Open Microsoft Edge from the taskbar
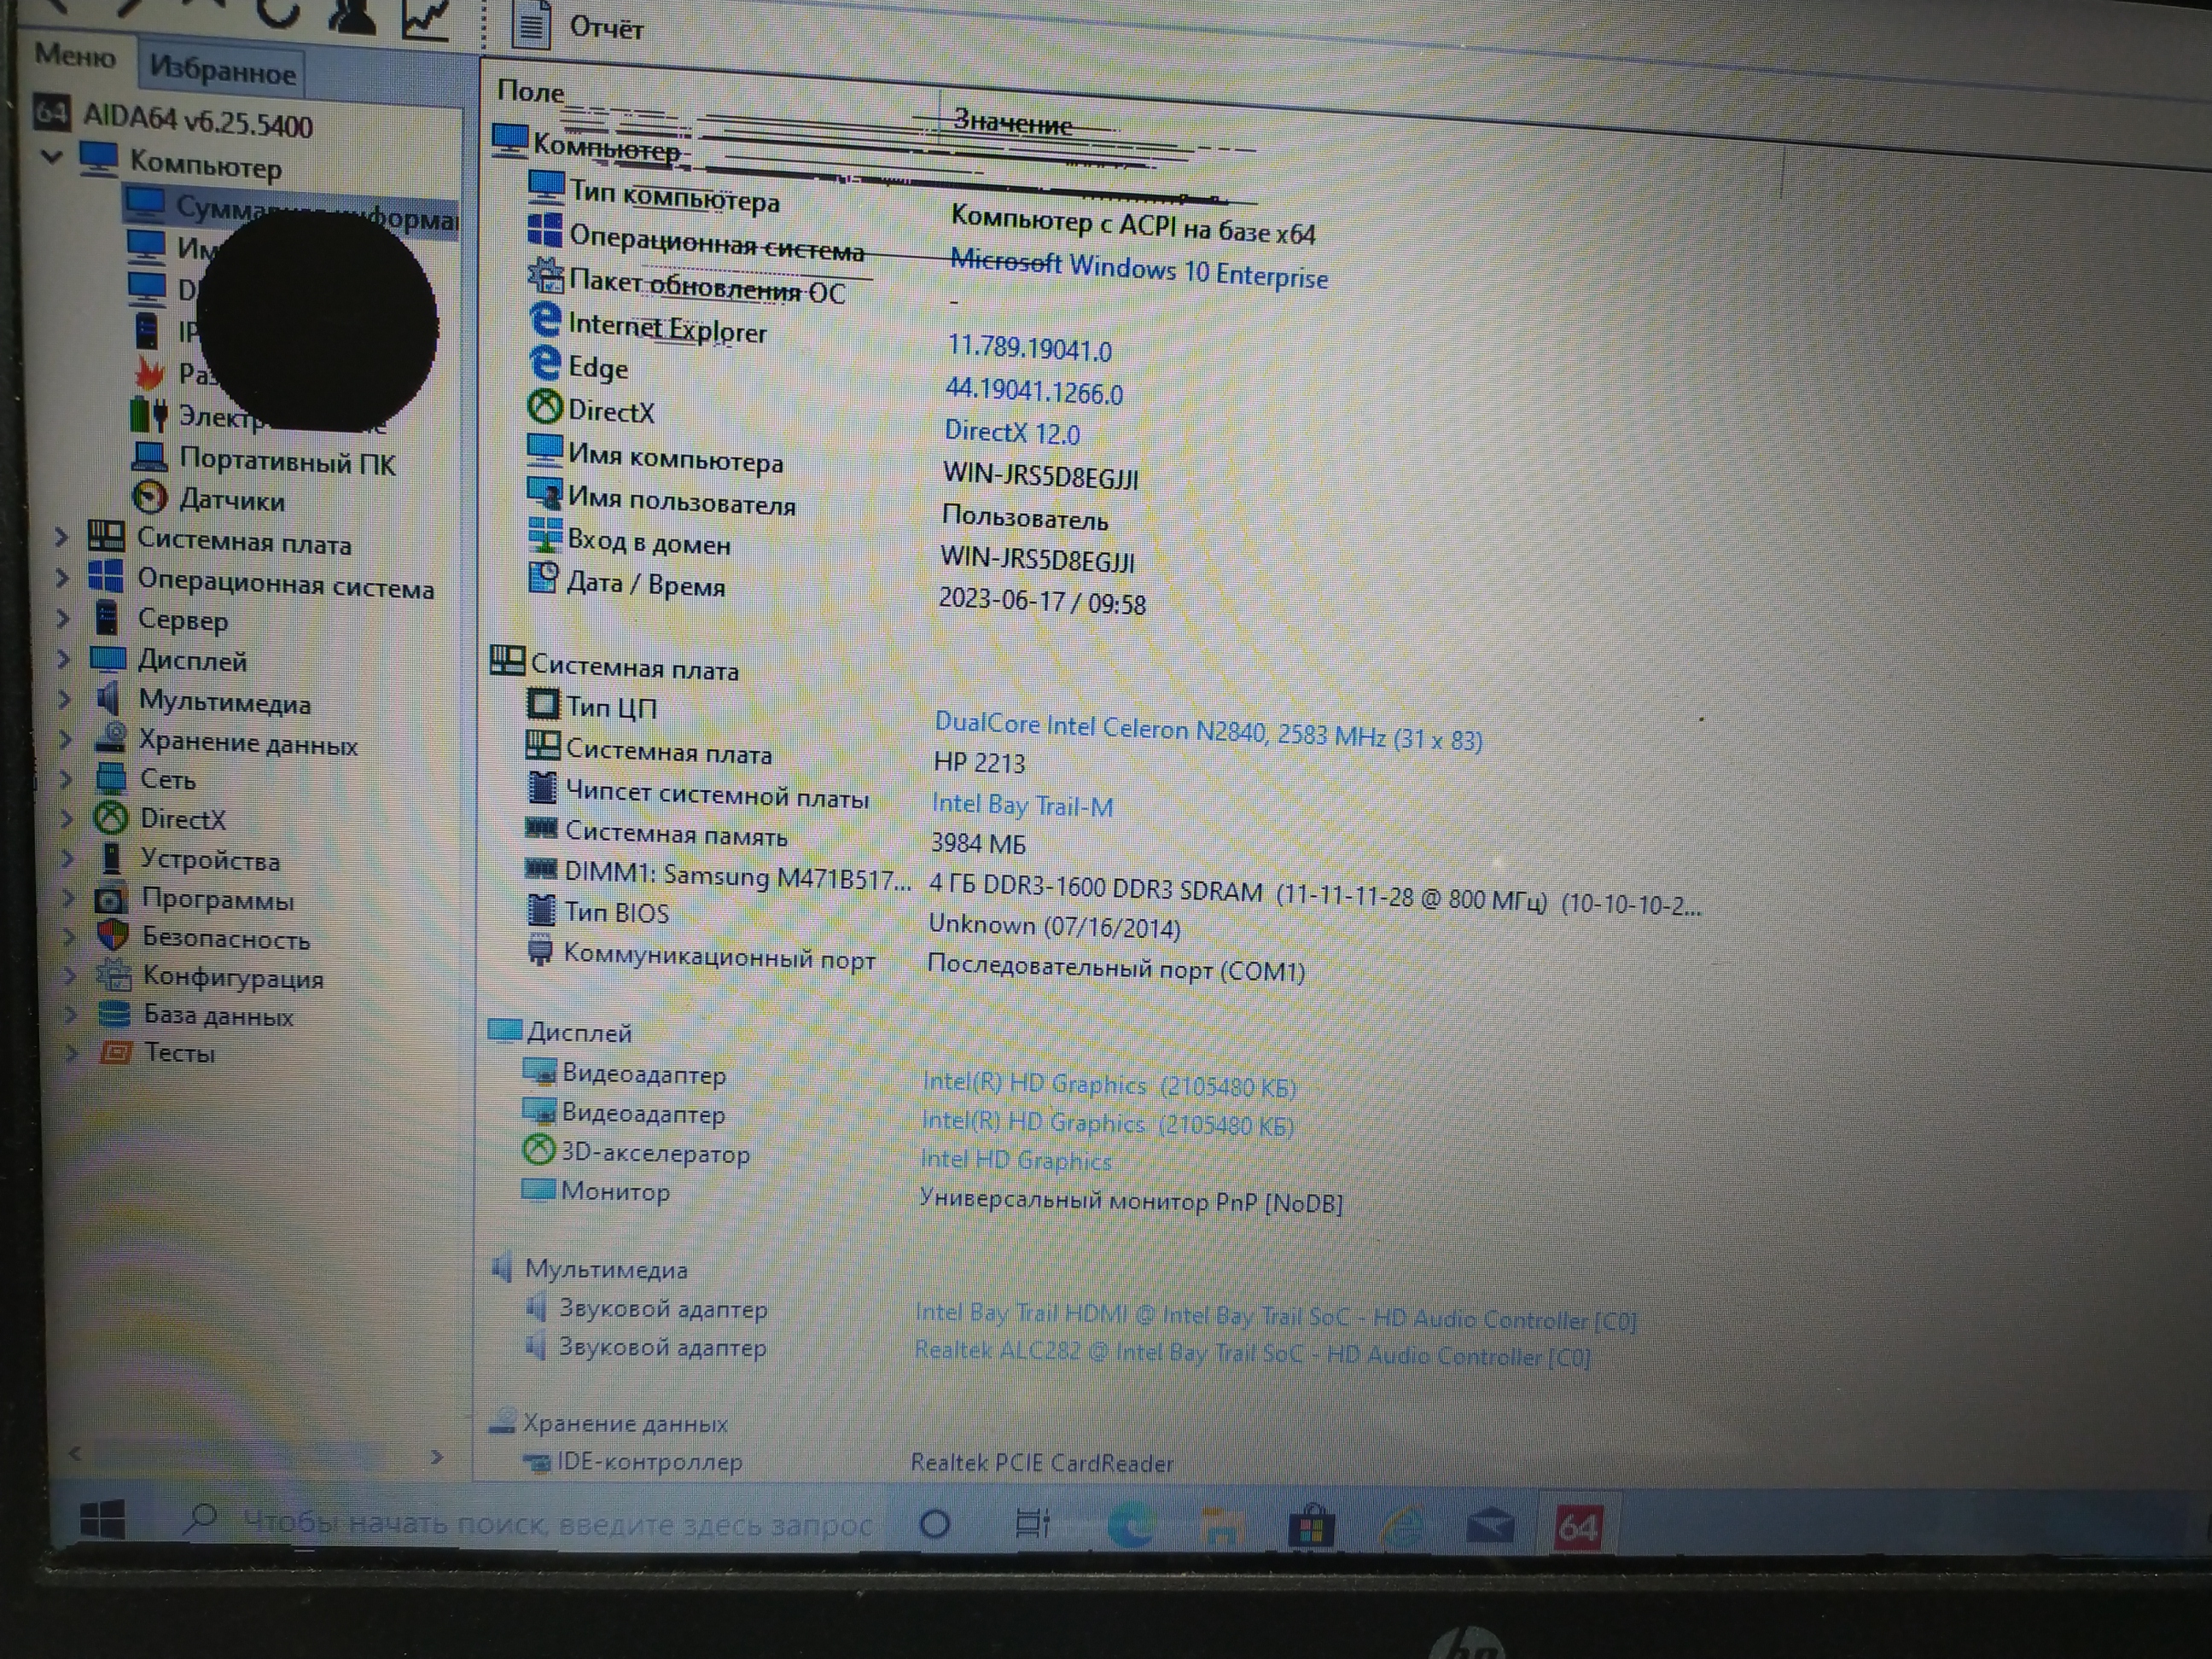Image resolution: width=2212 pixels, height=1659 pixels. [1130, 1526]
